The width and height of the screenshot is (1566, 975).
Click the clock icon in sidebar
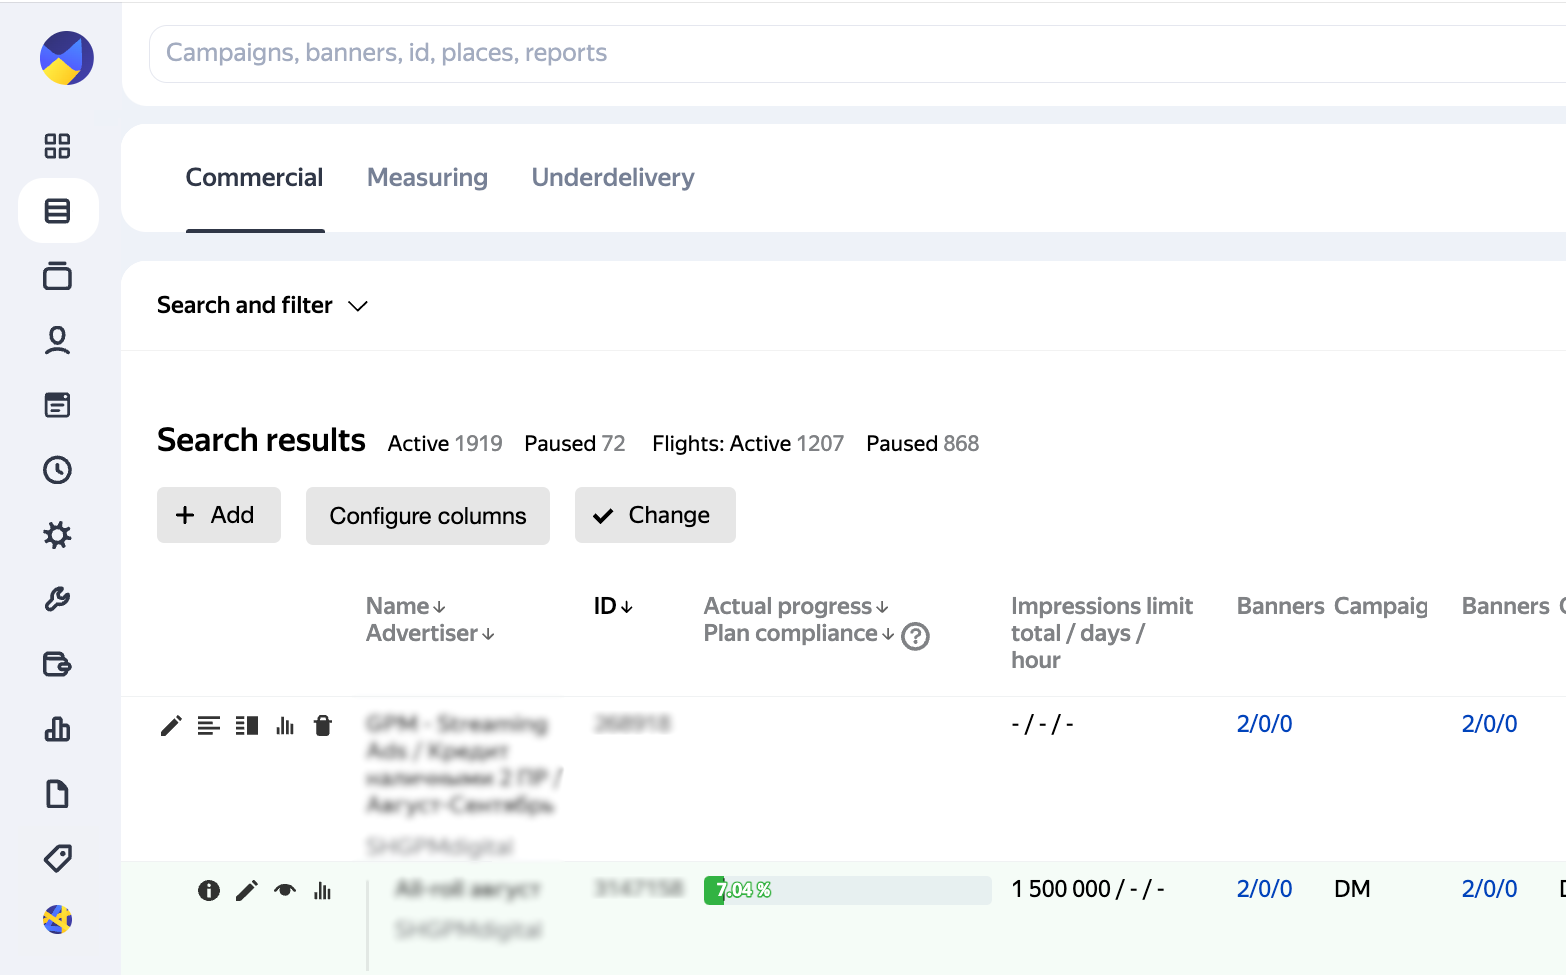(57, 470)
